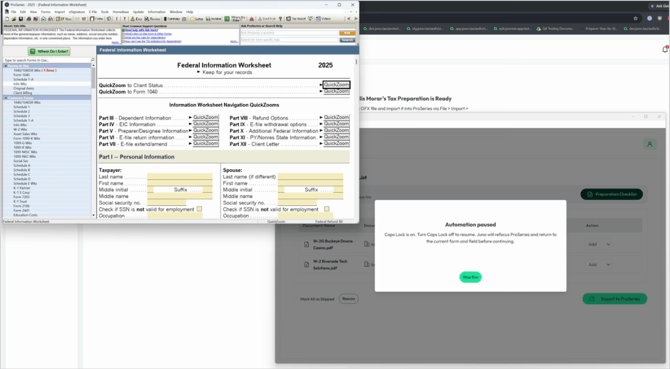Viewport: 670px width, 369px height.
Task: Select Schedule C in forms list
Action: click(22, 174)
